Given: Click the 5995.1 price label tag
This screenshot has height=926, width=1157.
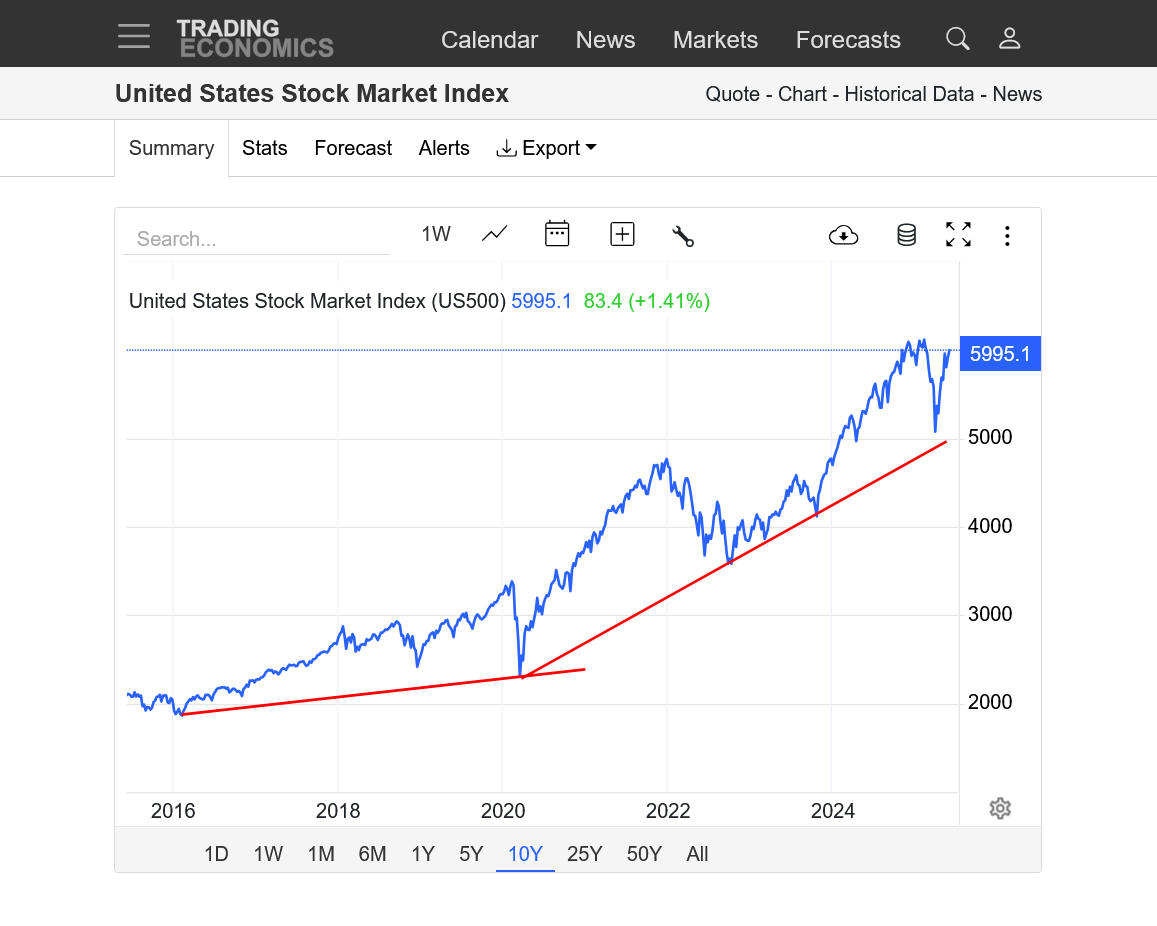Looking at the screenshot, I should [1000, 354].
